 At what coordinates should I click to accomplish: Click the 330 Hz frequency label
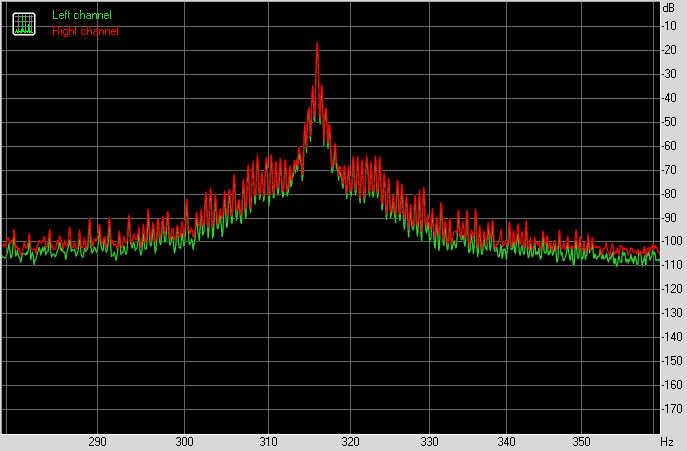(429, 441)
